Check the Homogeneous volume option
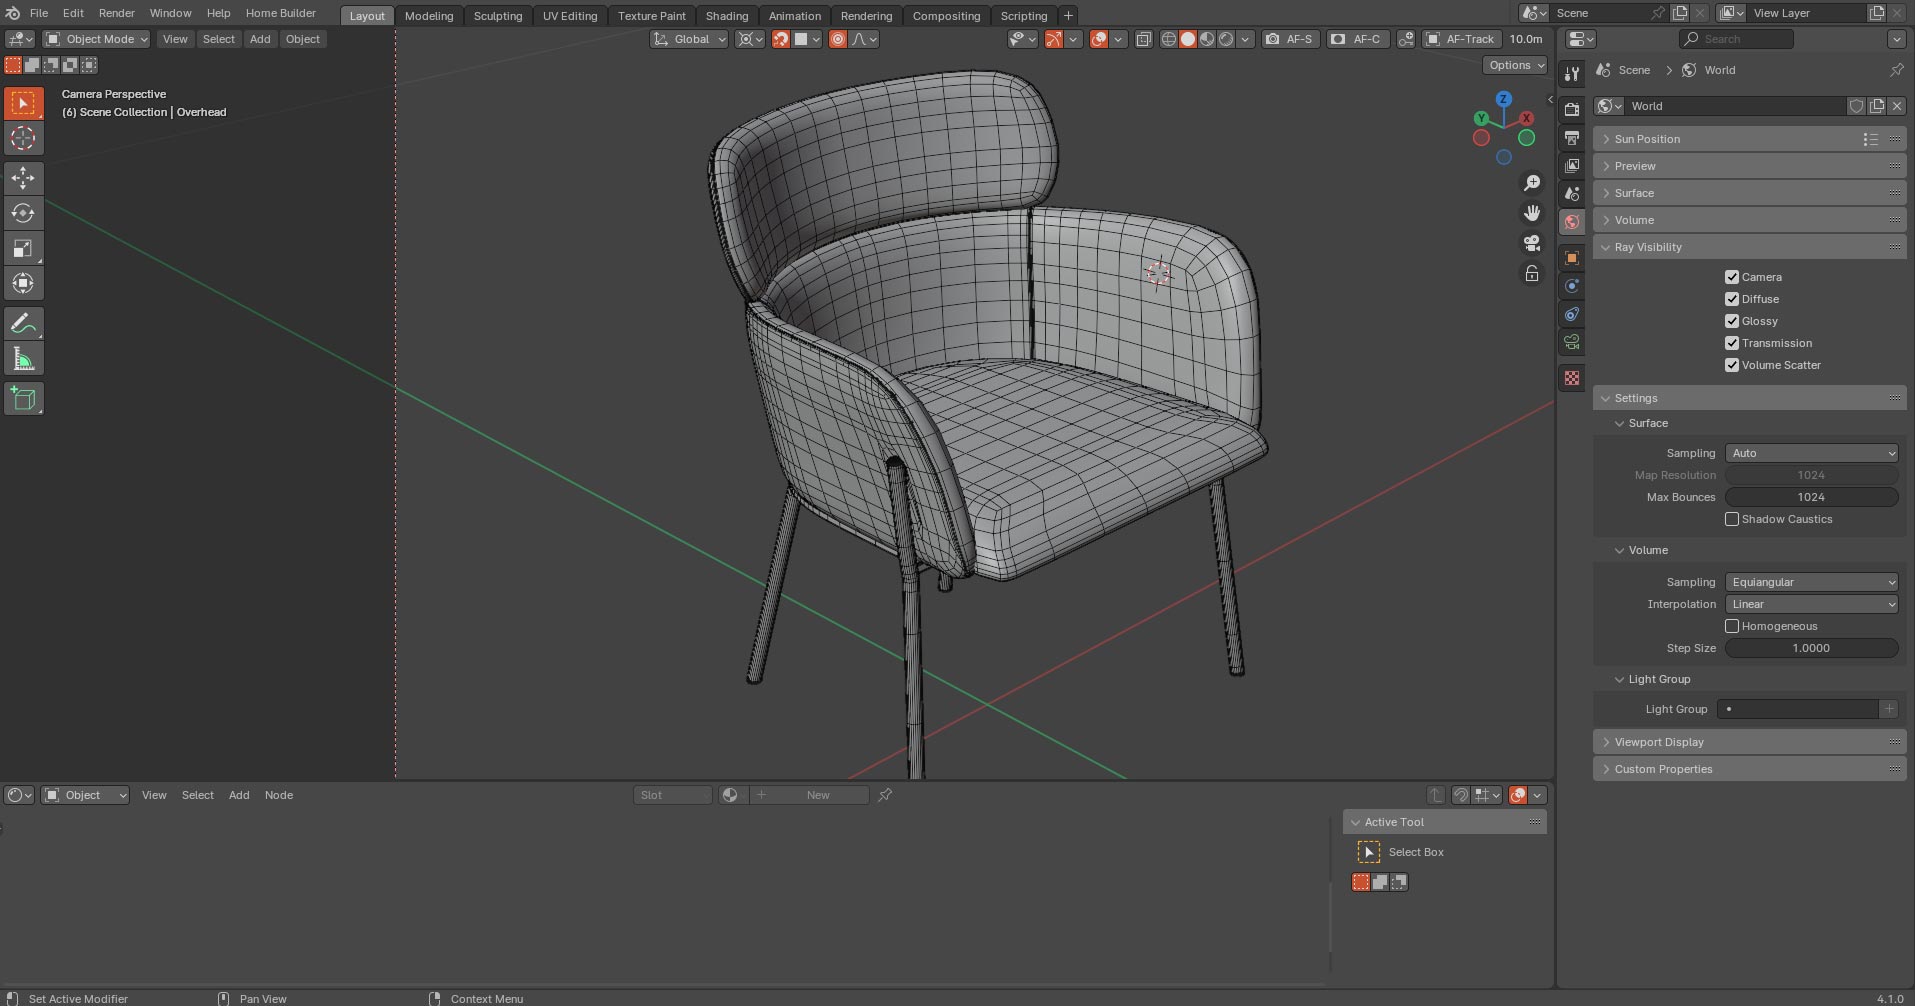The image size is (1915, 1006). [1733, 625]
